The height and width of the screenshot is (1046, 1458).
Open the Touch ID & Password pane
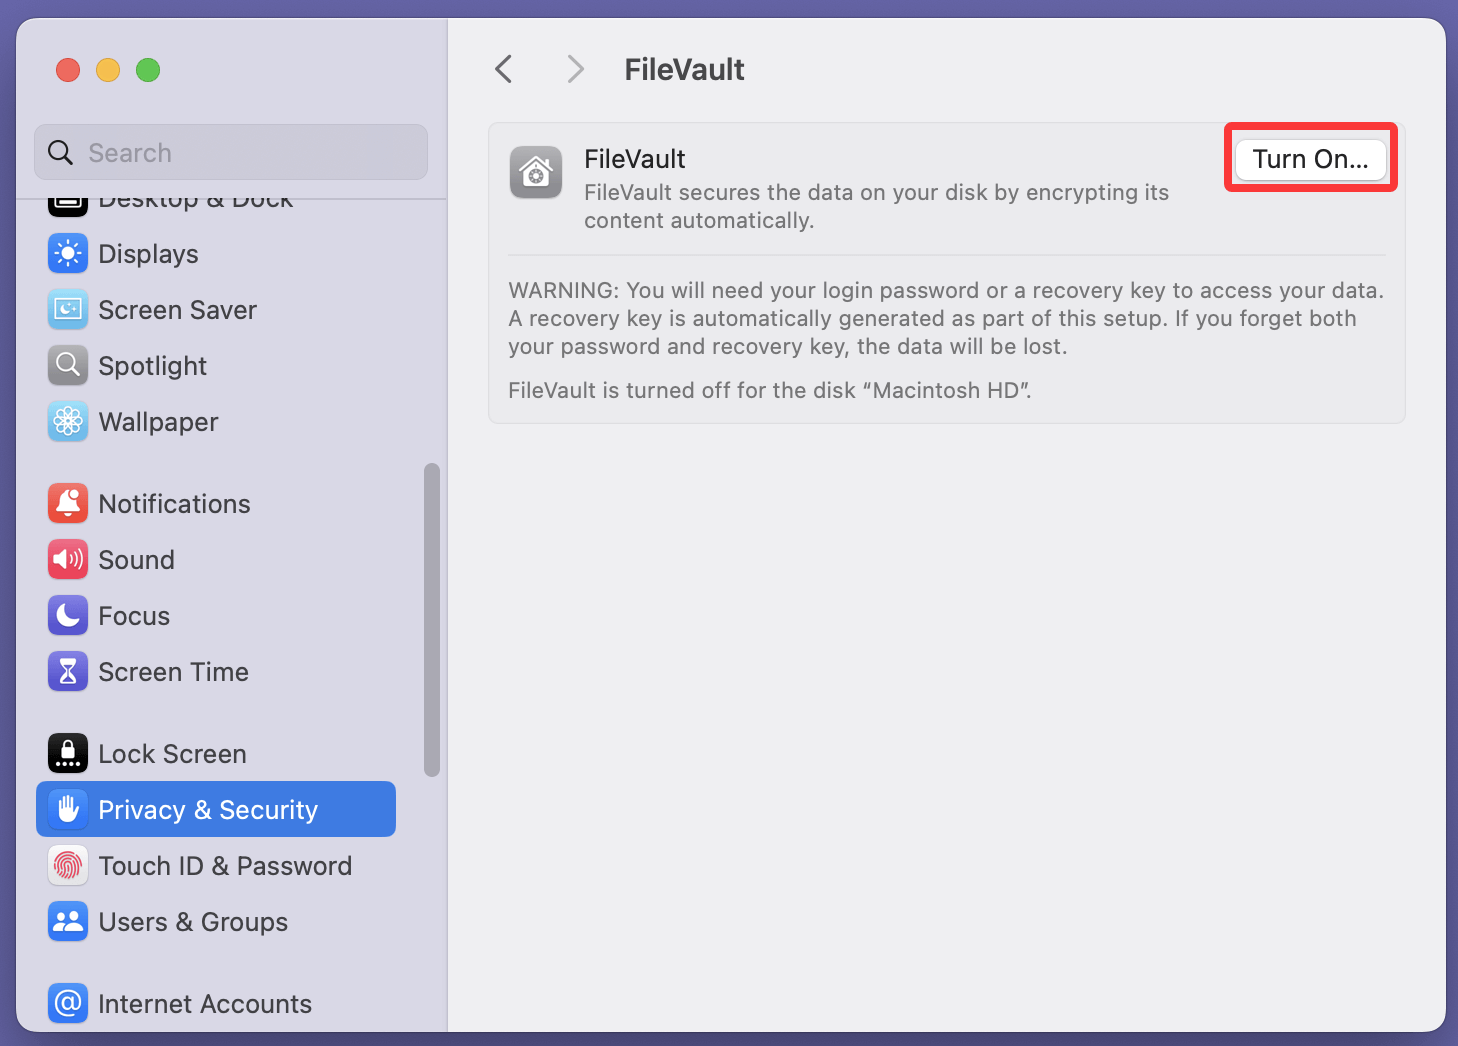click(x=225, y=866)
